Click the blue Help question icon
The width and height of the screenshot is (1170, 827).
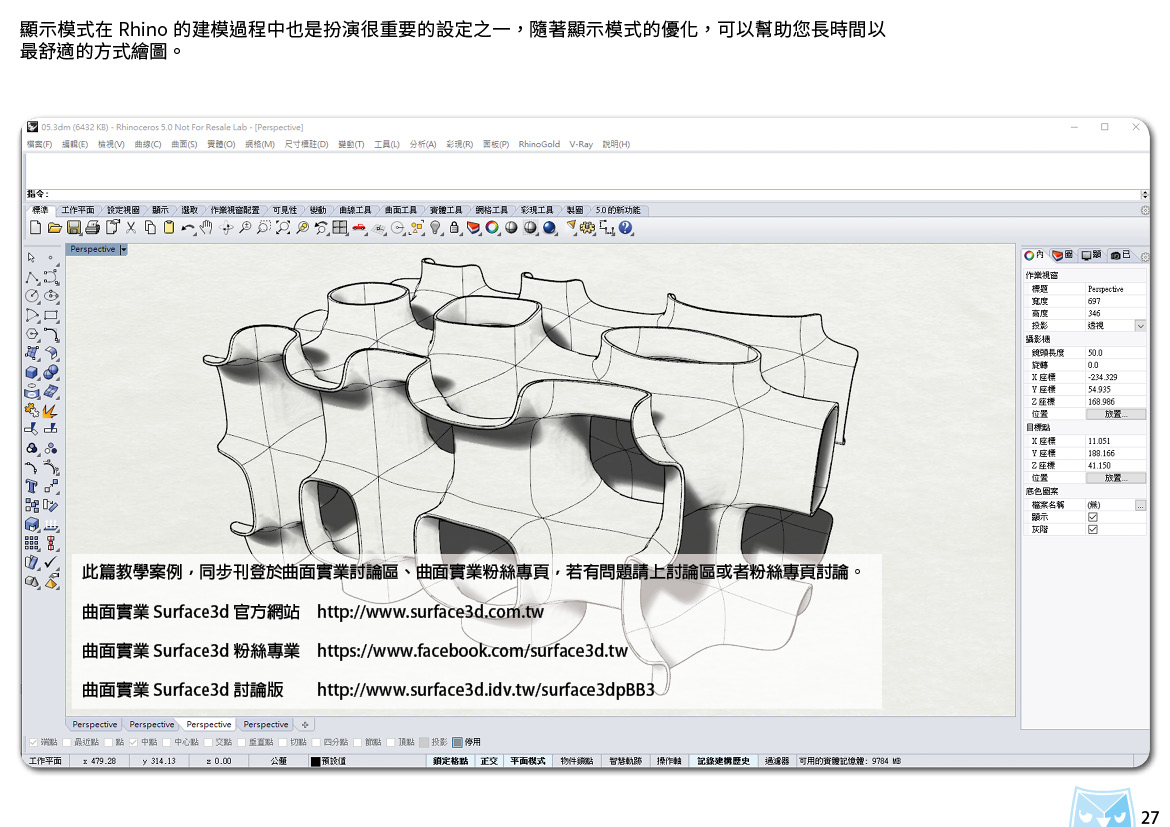[x=625, y=228]
